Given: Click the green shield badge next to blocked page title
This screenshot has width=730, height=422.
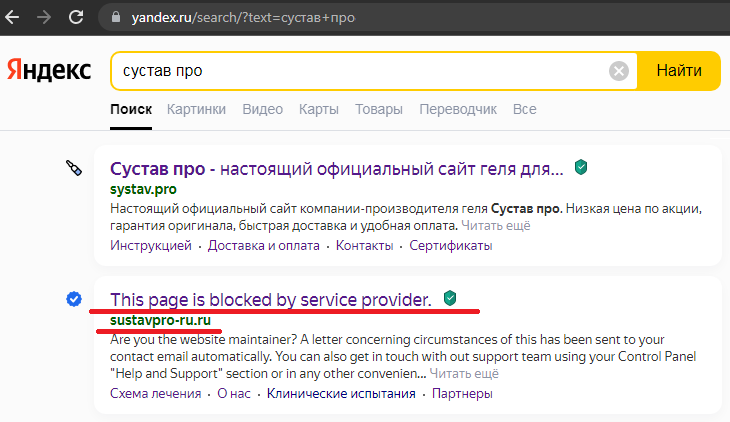Looking at the screenshot, I should 450,298.
